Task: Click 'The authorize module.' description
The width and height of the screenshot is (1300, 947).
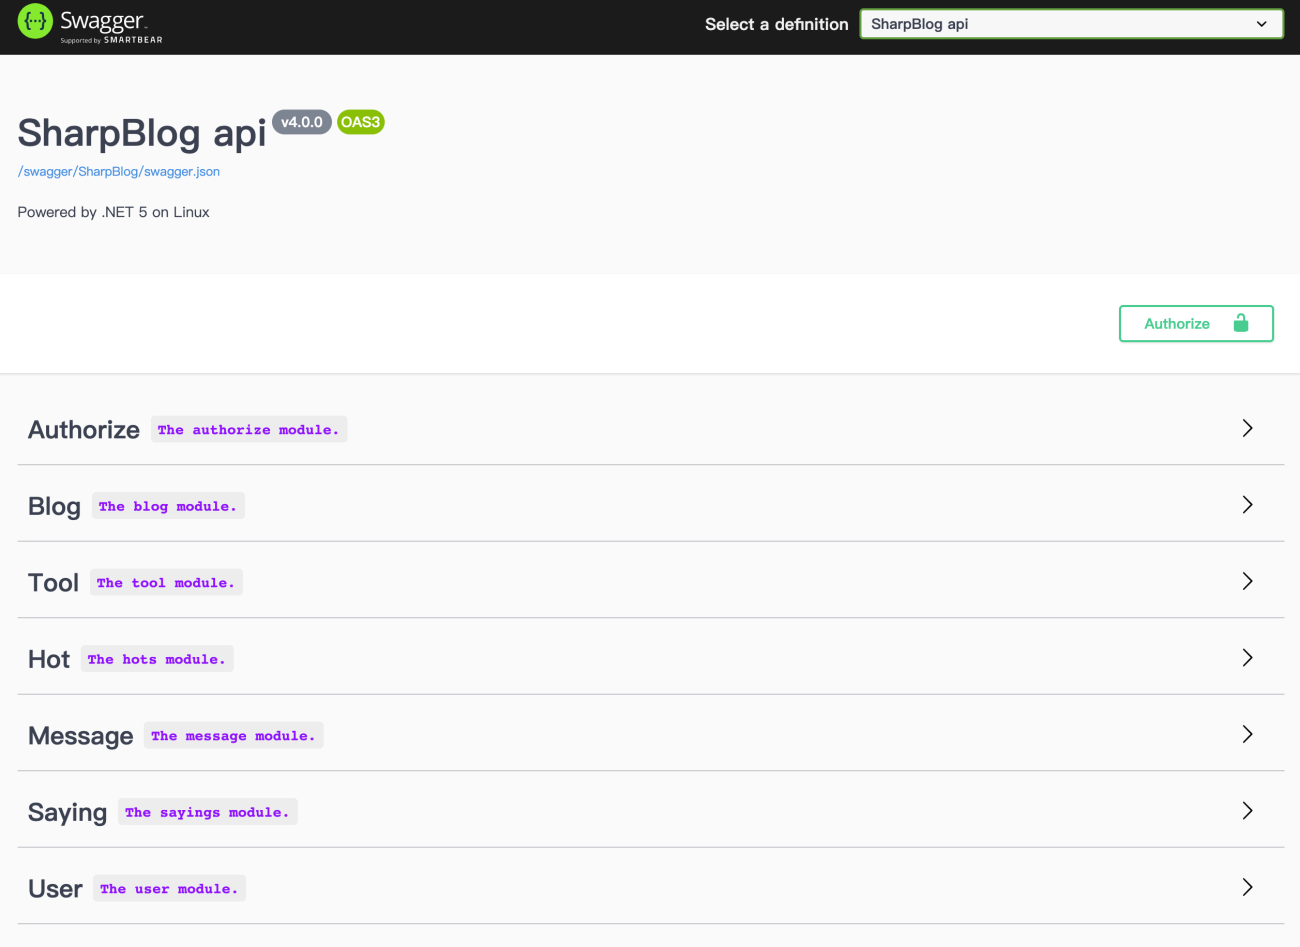Action: pos(249,430)
